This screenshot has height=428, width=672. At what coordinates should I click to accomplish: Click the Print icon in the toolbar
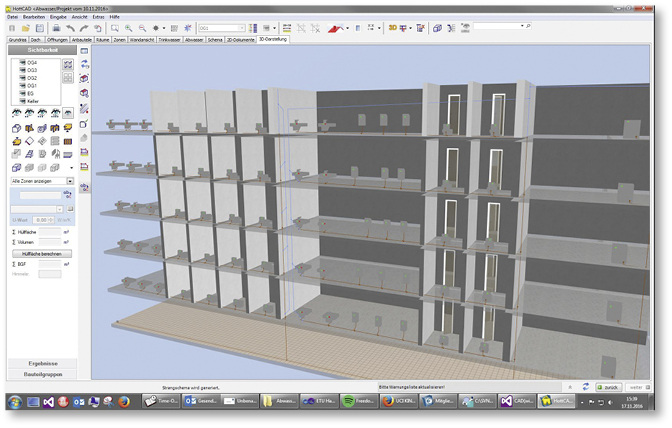54,28
